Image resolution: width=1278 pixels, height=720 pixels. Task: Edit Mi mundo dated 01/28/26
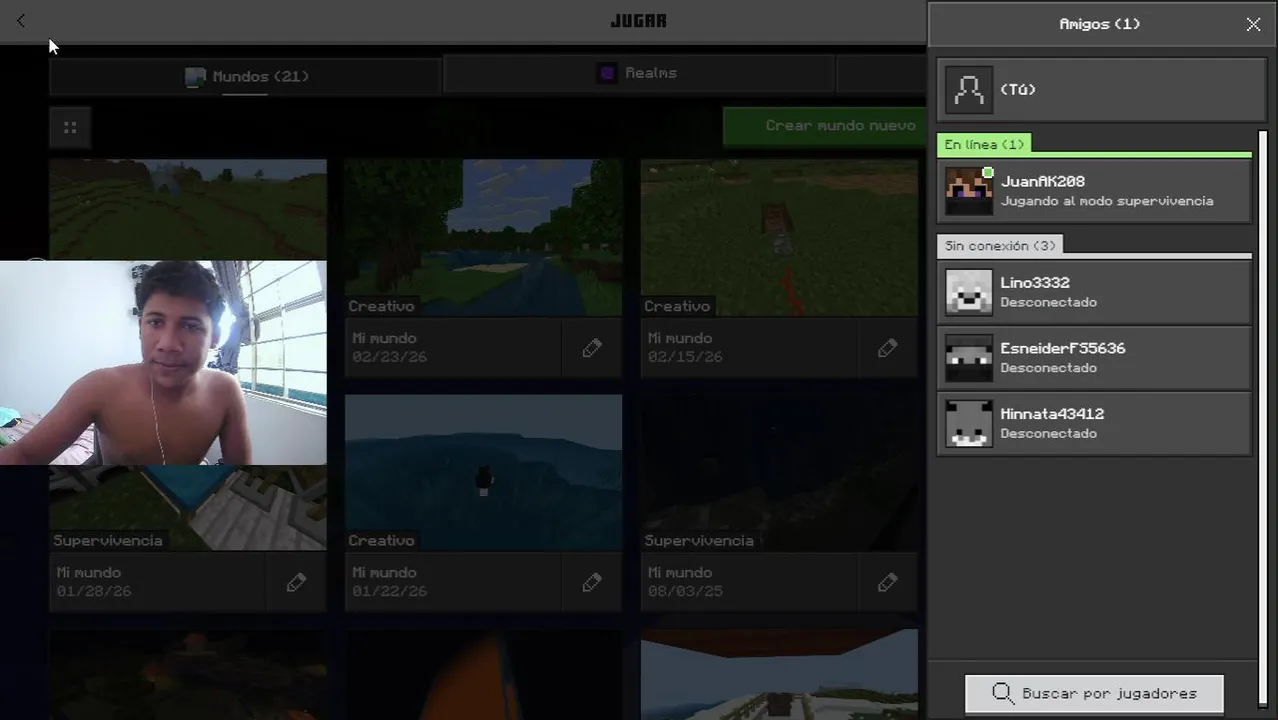(x=296, y=582)
